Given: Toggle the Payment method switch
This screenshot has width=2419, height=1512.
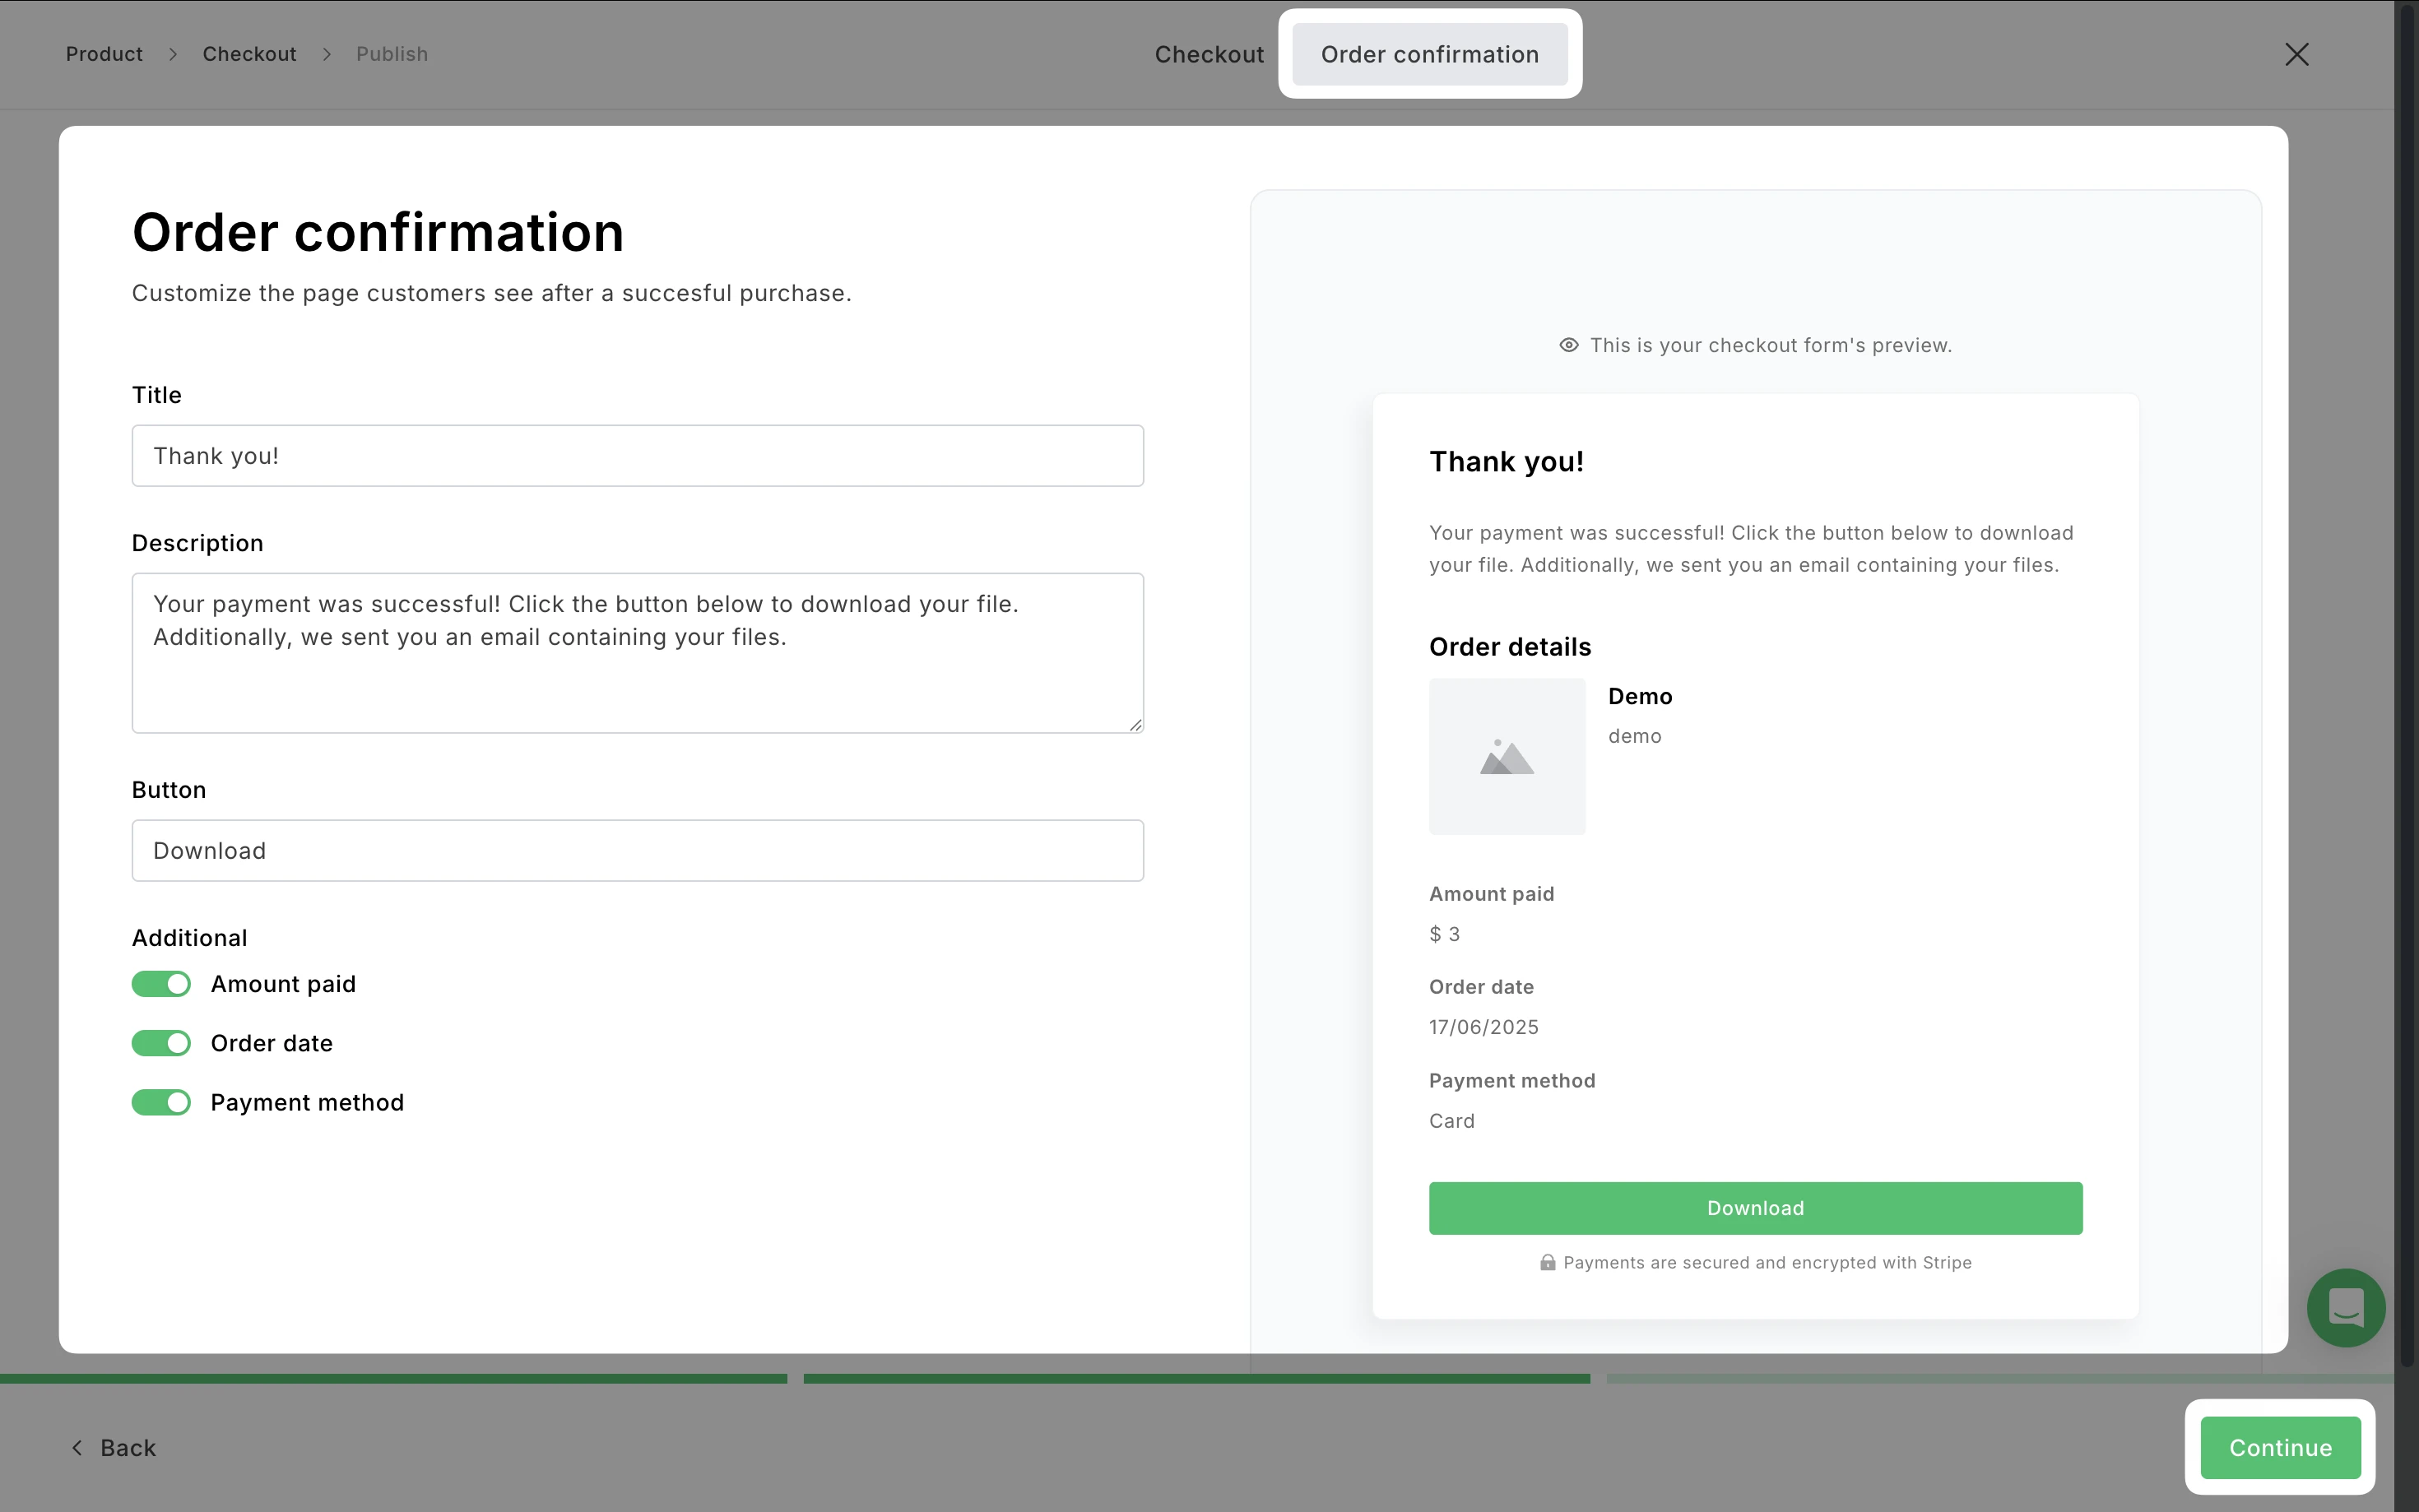Looking at the screenshot, I should pyautogui.click(x=161, y=1102).
